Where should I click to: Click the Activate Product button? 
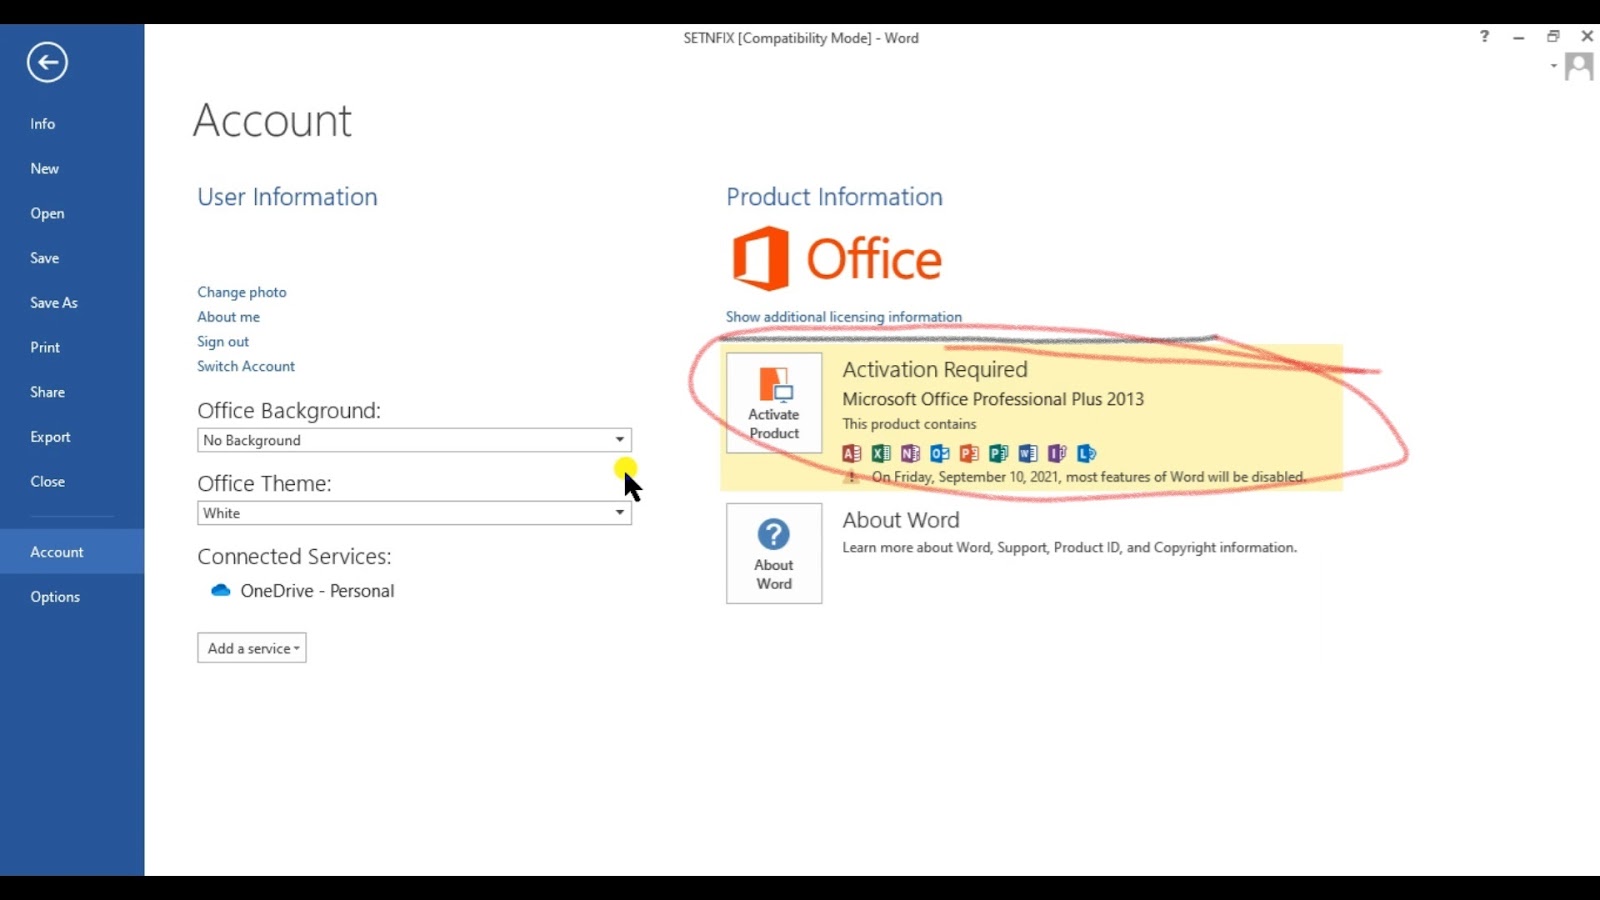(x=774, y=403)
